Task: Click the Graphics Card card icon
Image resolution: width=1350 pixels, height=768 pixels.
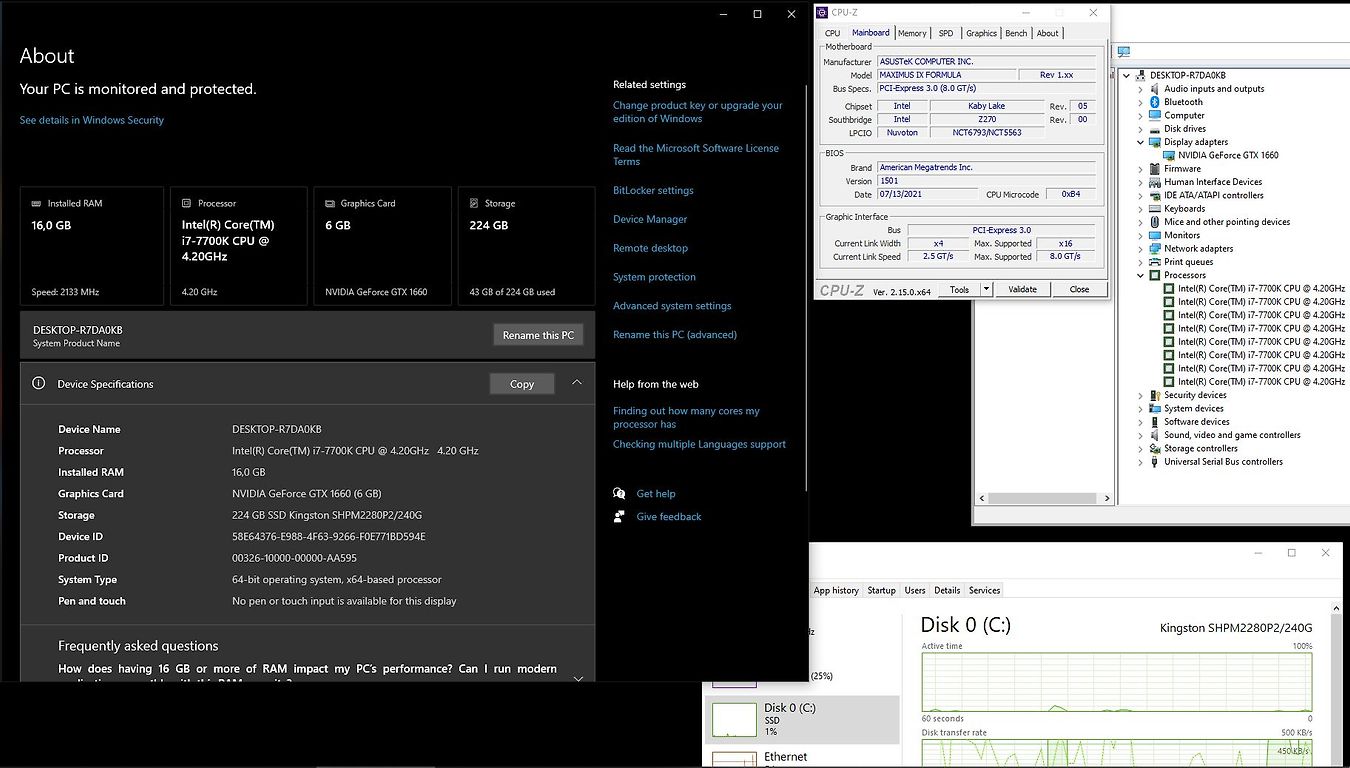Action: tap(330, 203)
